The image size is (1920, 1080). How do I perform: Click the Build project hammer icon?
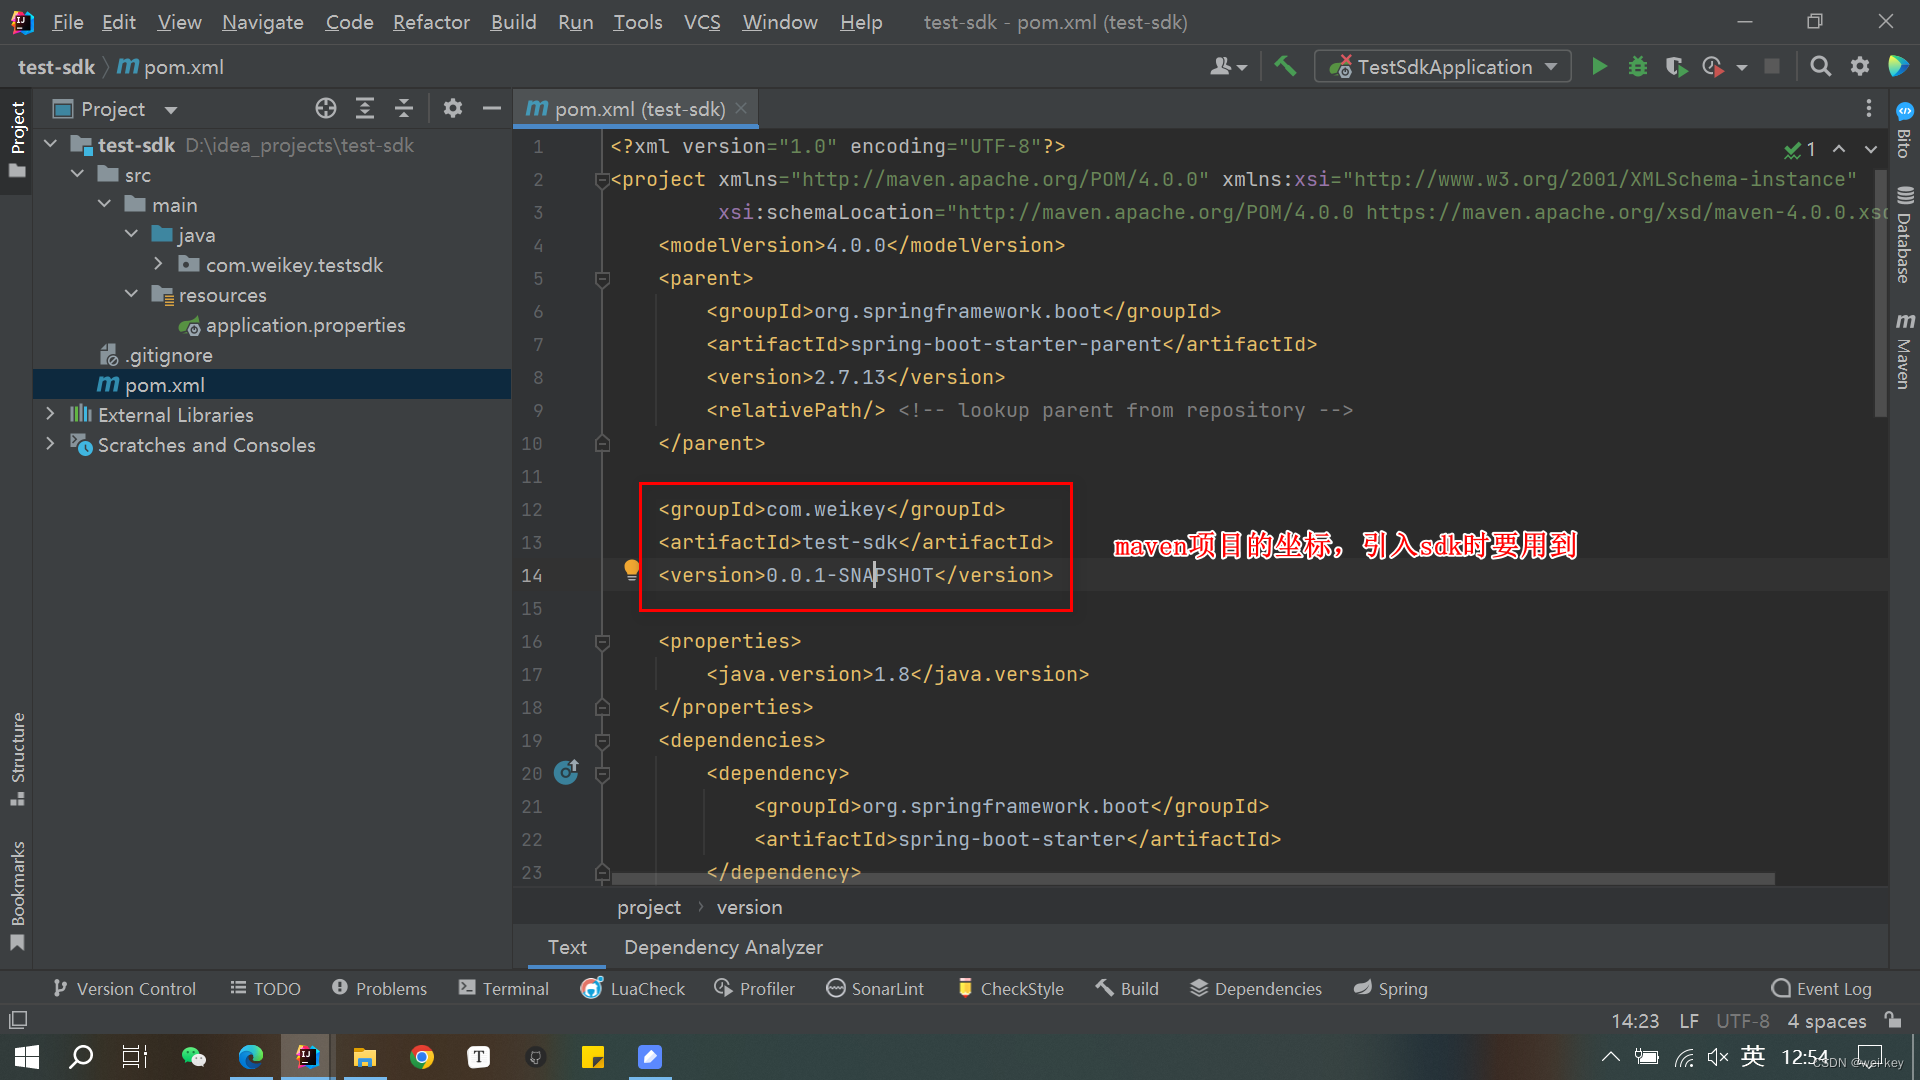1285,67
